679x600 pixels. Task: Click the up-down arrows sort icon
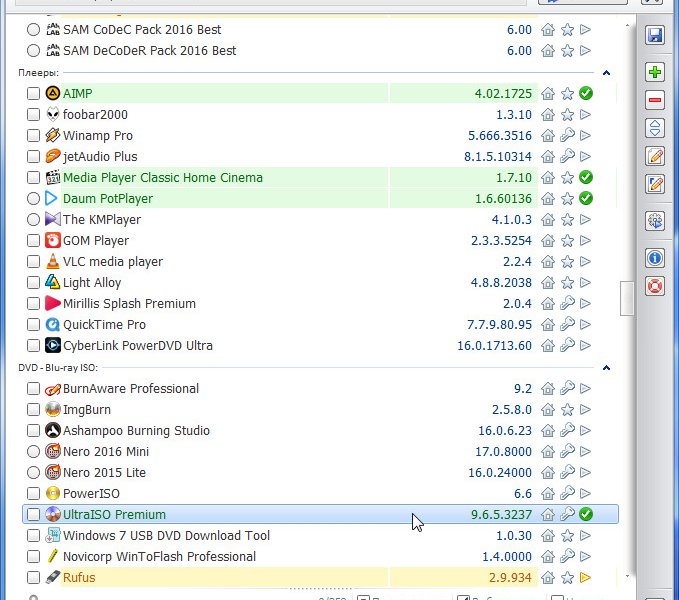click(x=655, y=128)
